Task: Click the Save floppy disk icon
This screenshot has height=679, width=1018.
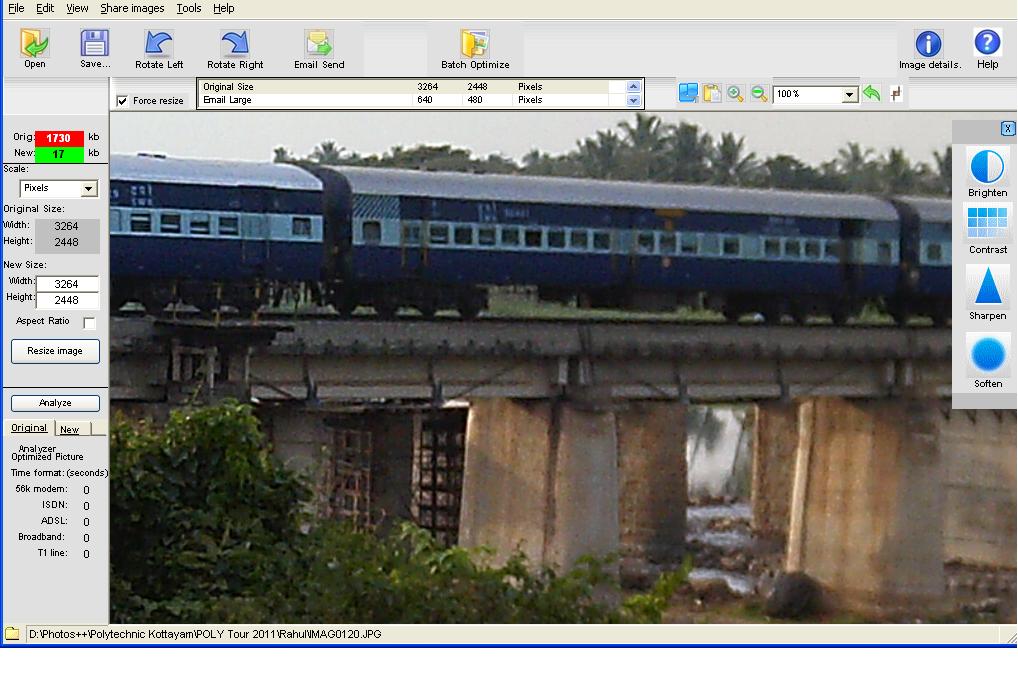Action: point(95,44)
